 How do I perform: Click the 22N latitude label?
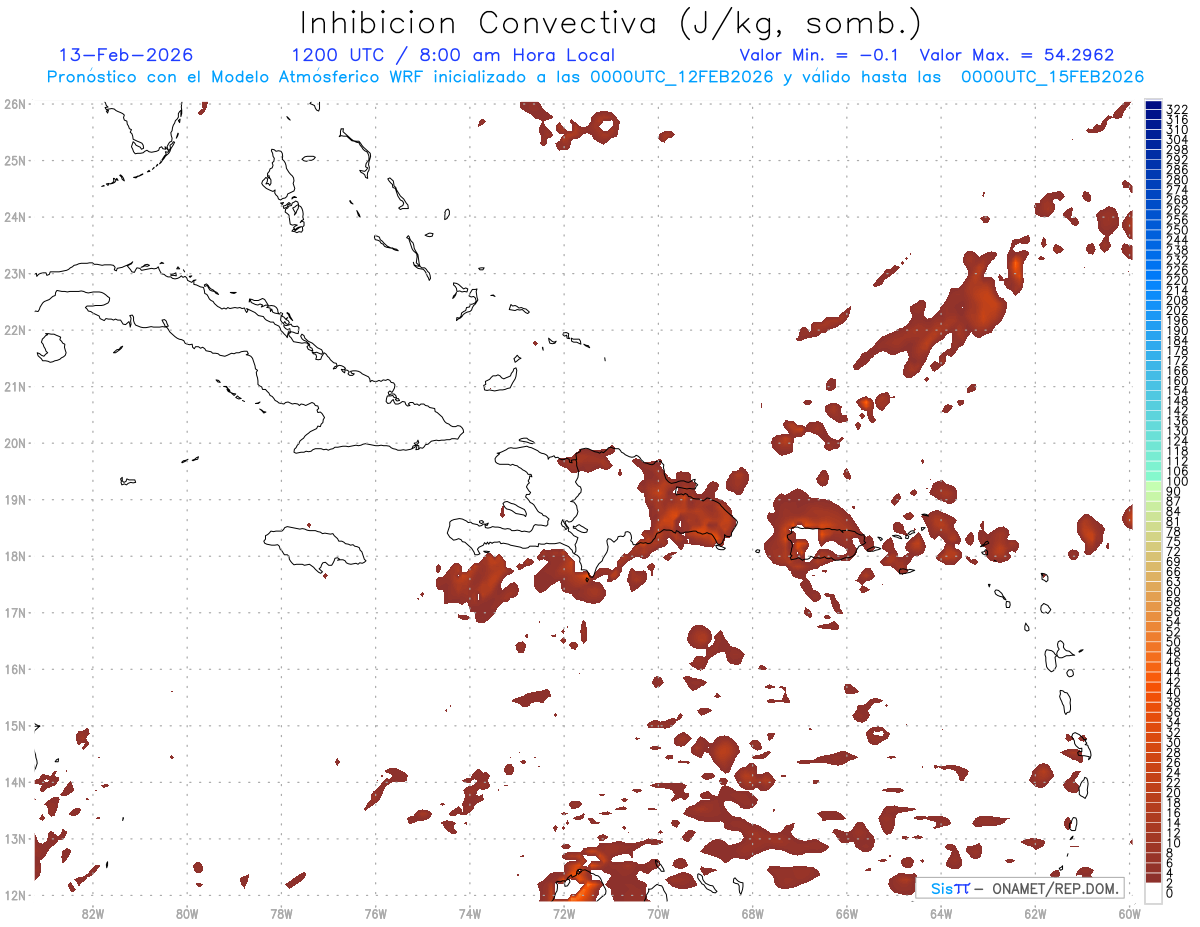click(15, 330)
